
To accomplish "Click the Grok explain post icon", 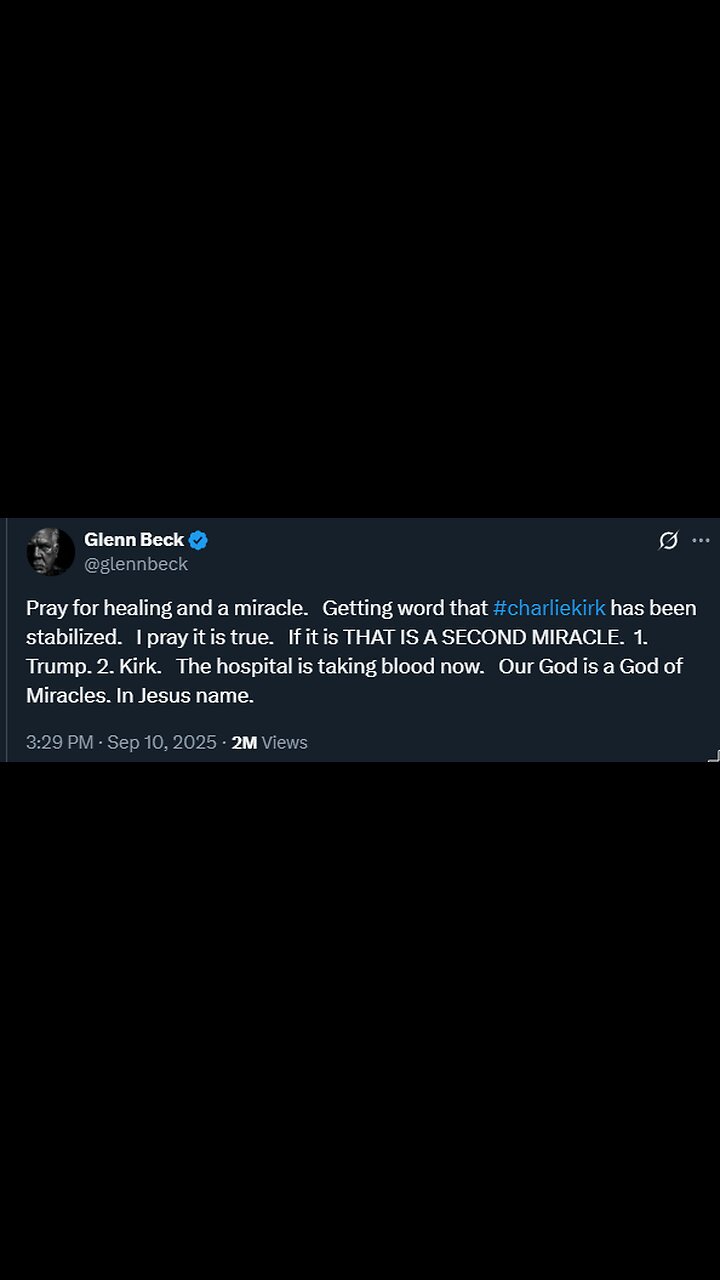I will point(668,541).
